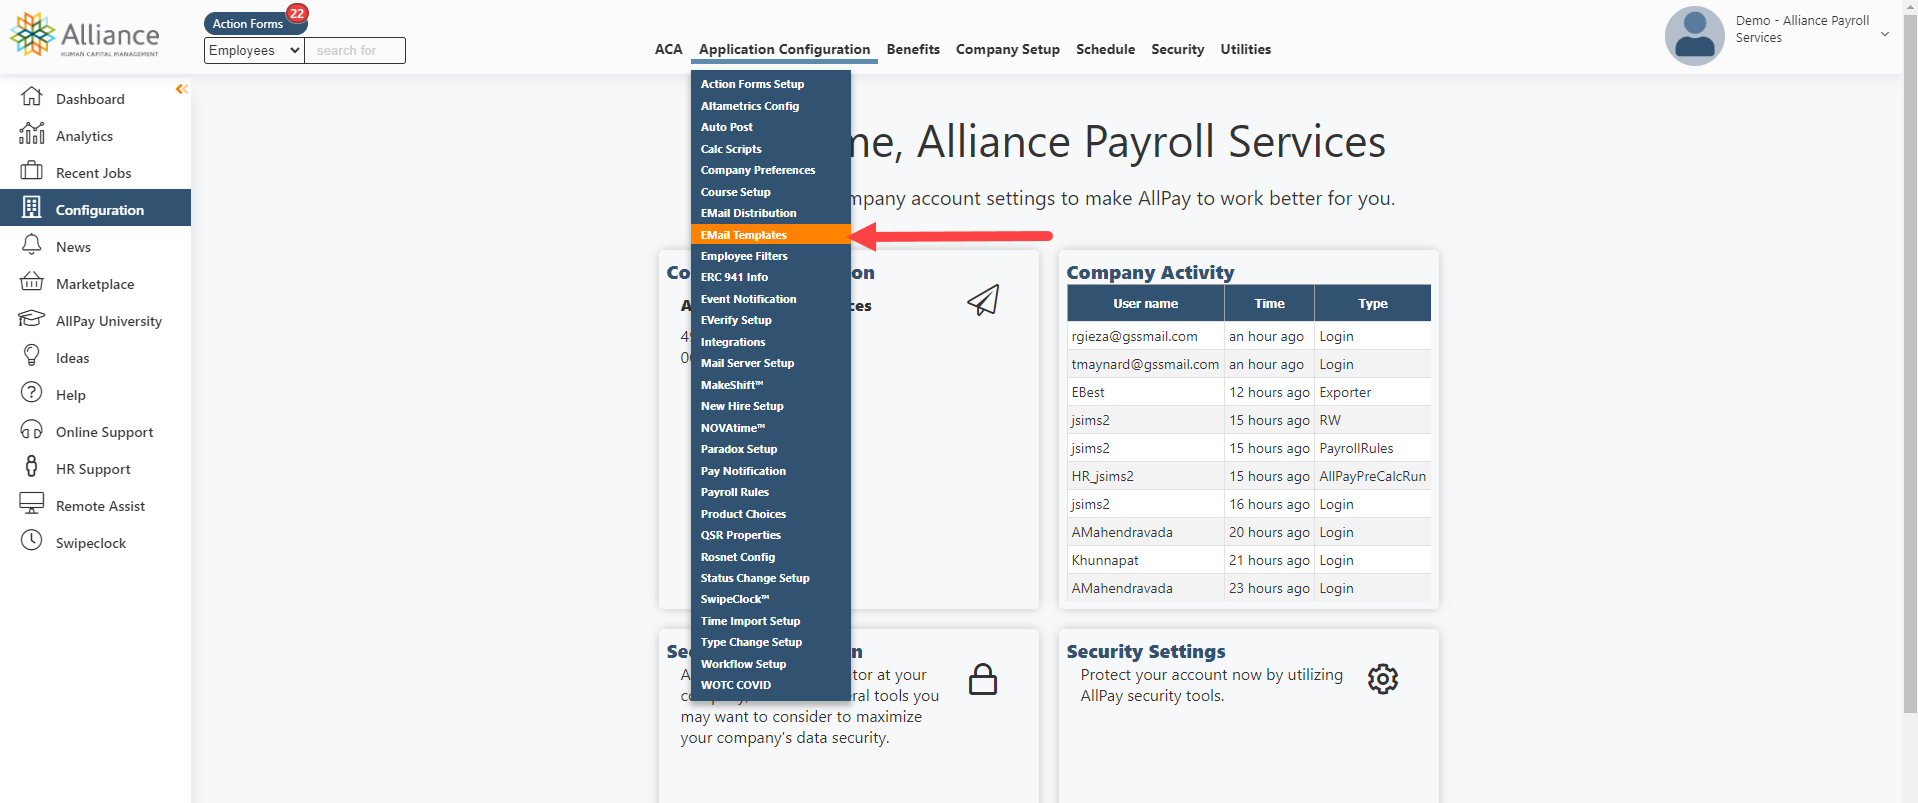
Task: Choose ERC 941 Info menu entry
Action: click(770, 277)
